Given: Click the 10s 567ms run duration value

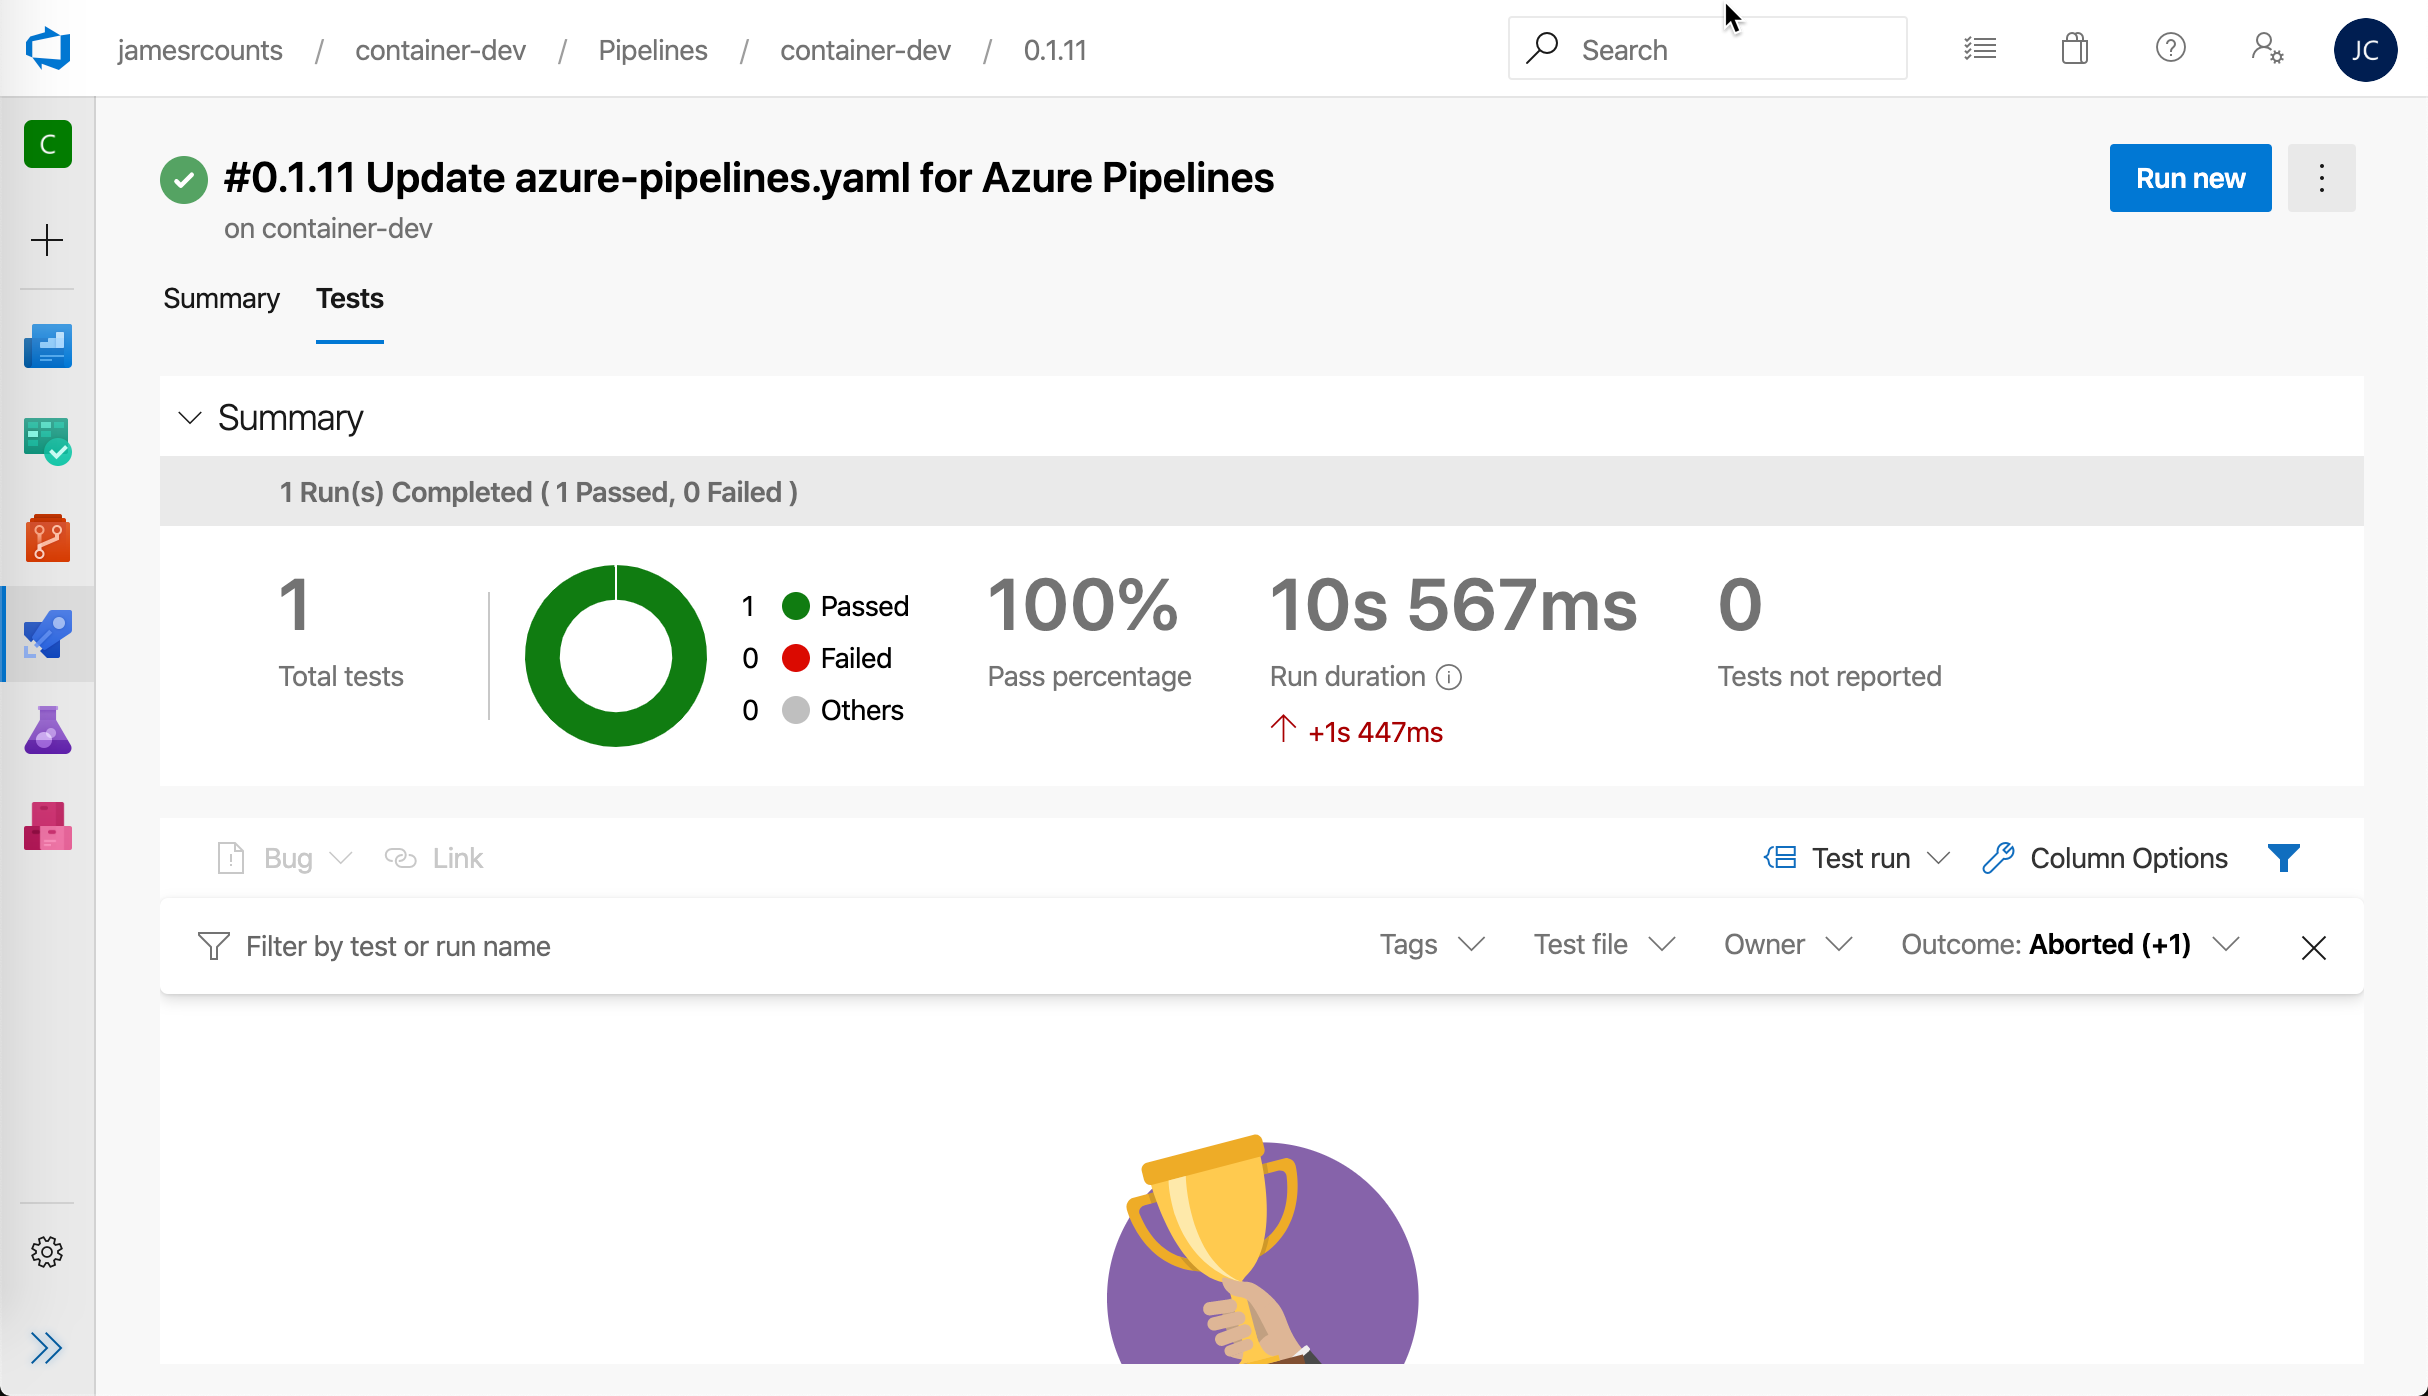Looking at the screenshot, I should [1453, 605].
